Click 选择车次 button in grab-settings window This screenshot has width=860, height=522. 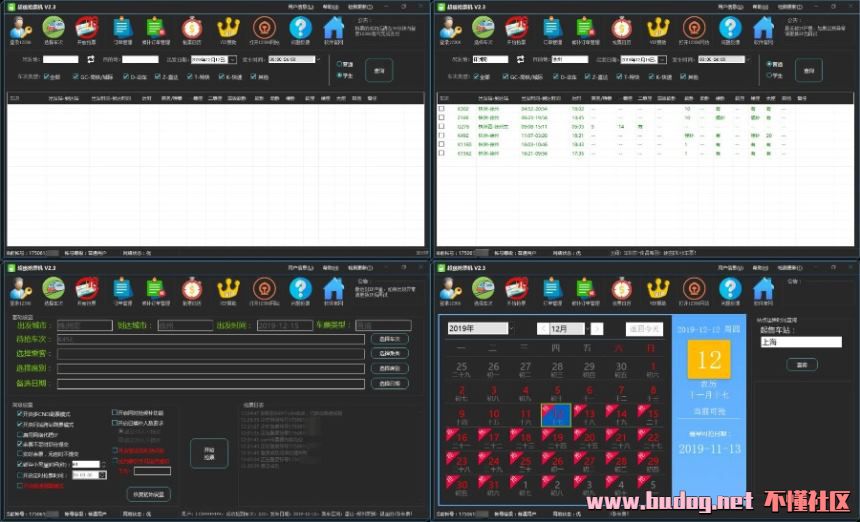click(x=389, y=339)
